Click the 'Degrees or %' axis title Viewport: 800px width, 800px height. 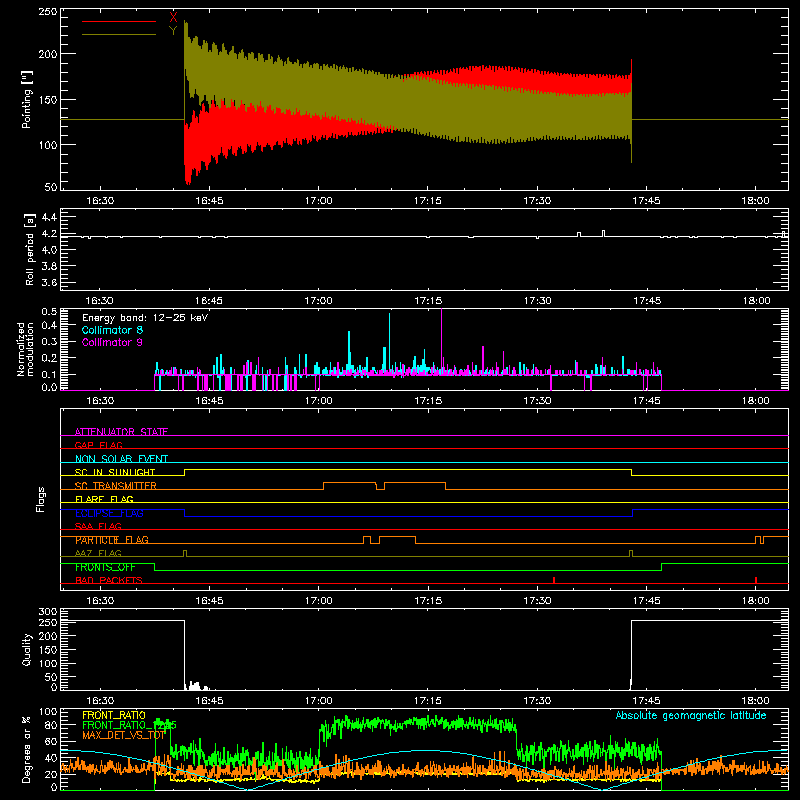click(x=27, y=749)
